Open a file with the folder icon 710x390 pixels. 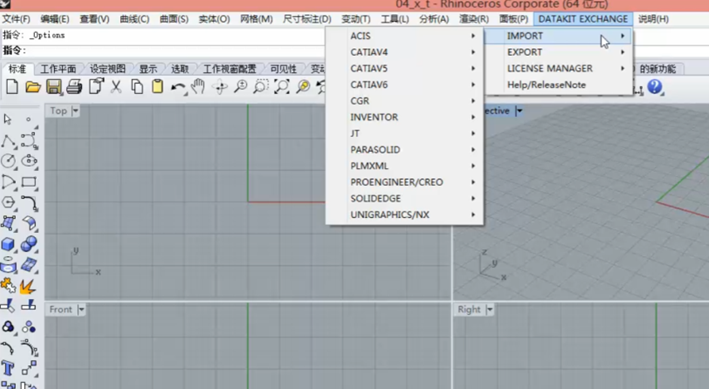[33, 86]
